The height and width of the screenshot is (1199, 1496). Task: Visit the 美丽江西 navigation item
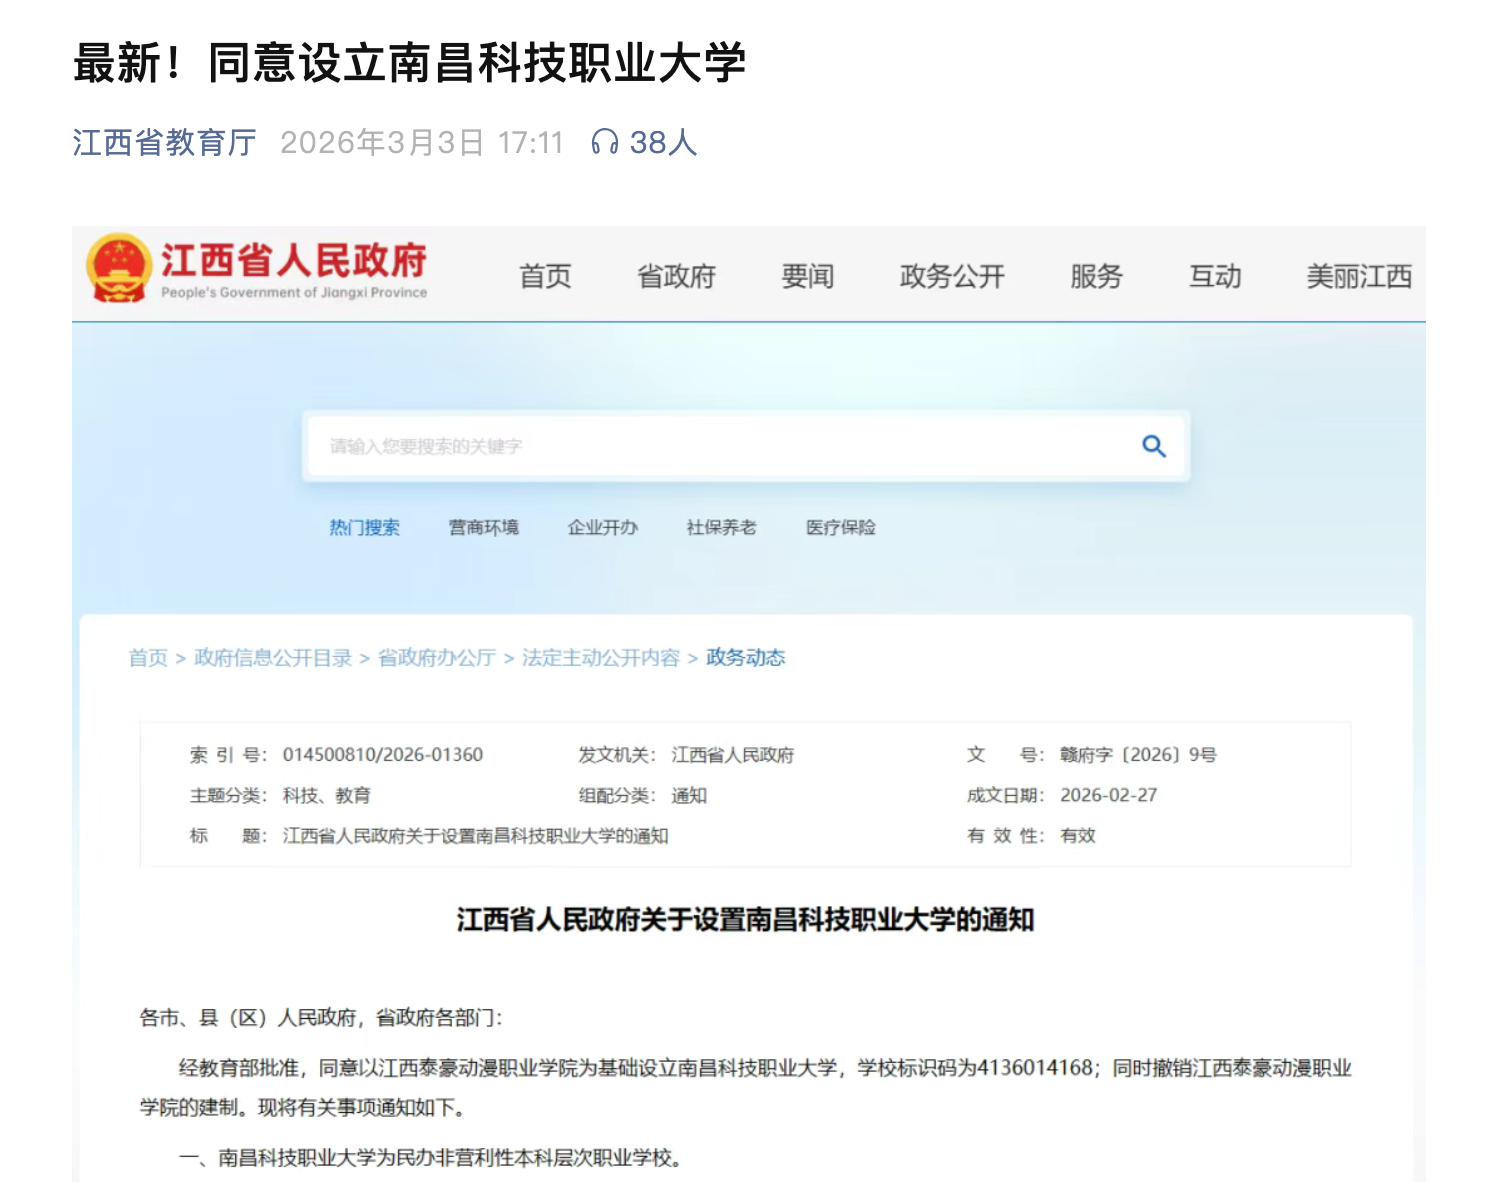pos(1358,276)
